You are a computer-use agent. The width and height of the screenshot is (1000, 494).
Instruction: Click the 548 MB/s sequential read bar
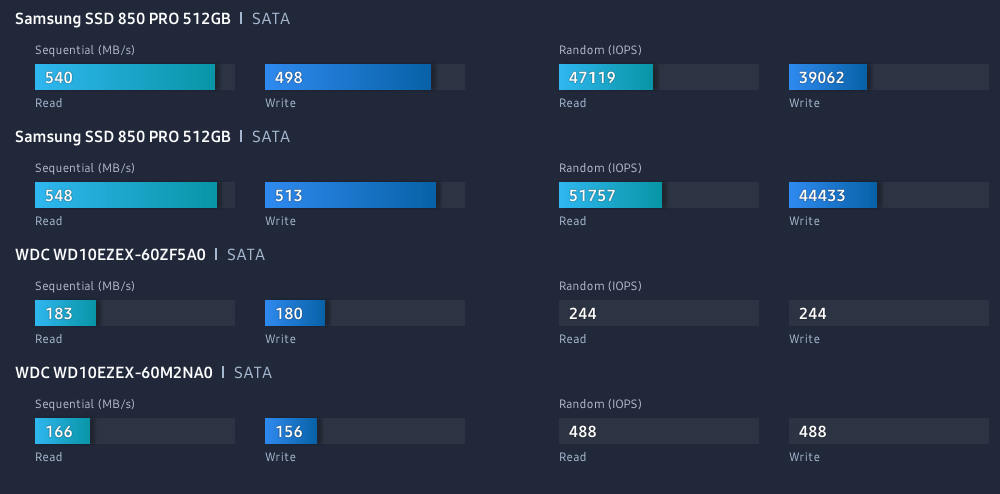[126, 195]
